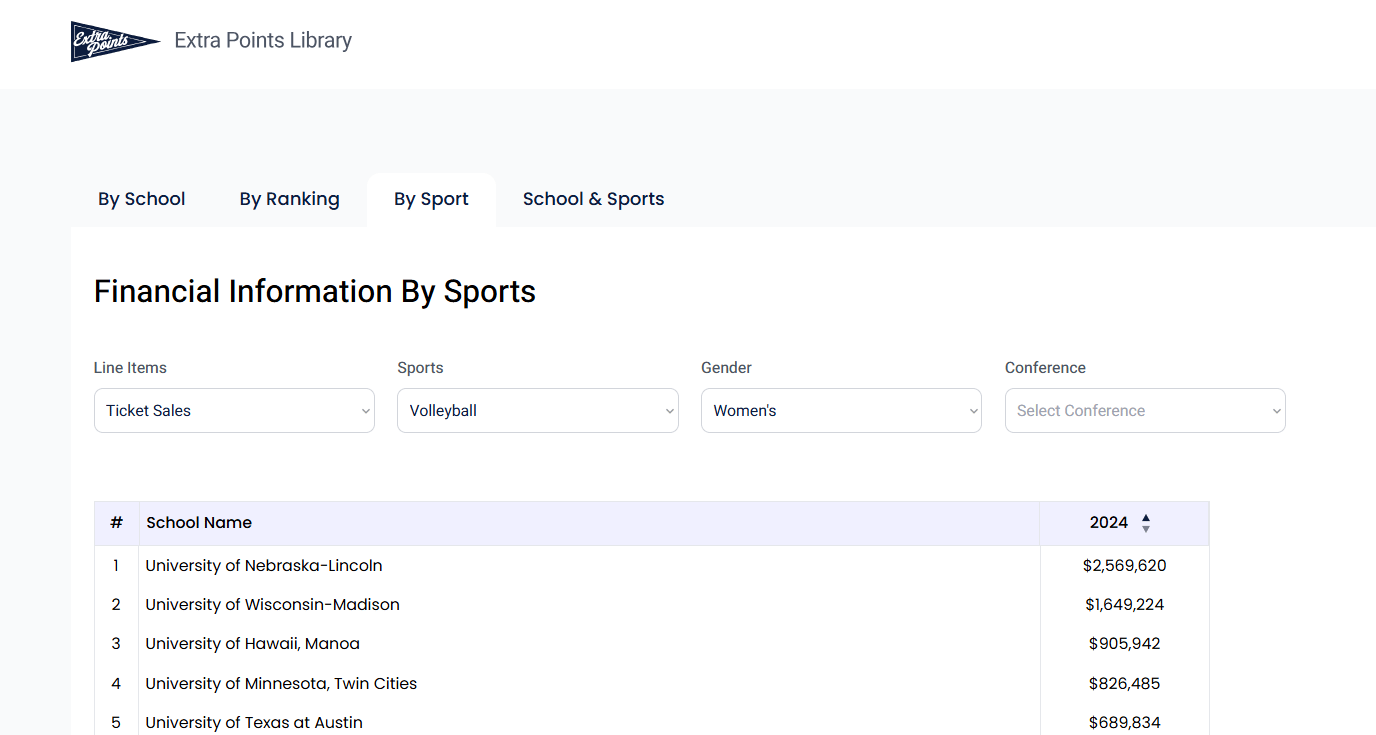Click the 2024 column header
Image resolution: width=1376 pixels, height=735 pixels.
coord(1124,523)
